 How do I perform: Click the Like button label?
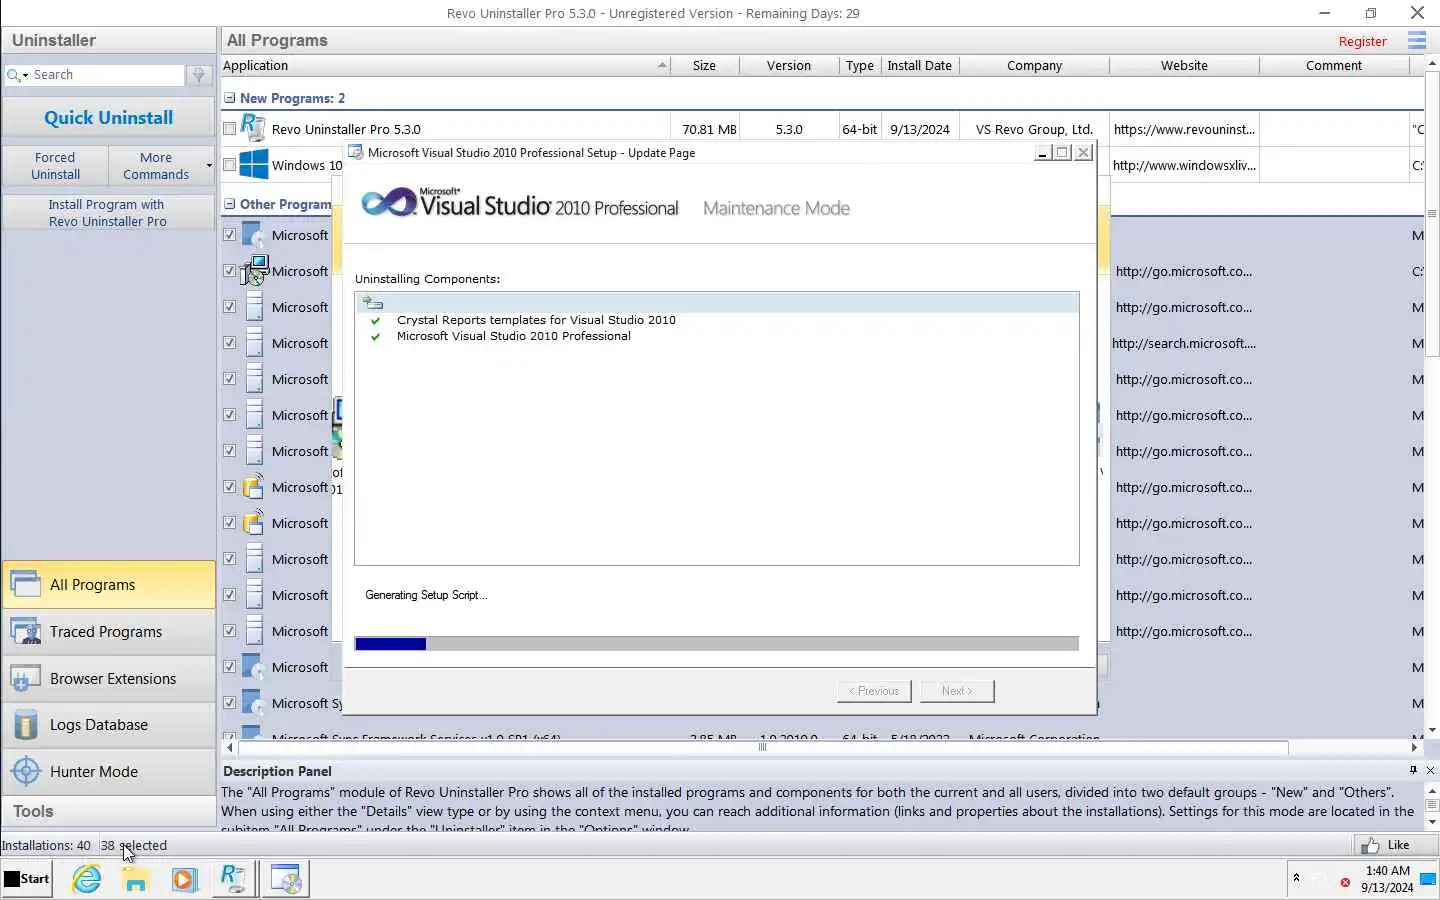point(1398,845)
